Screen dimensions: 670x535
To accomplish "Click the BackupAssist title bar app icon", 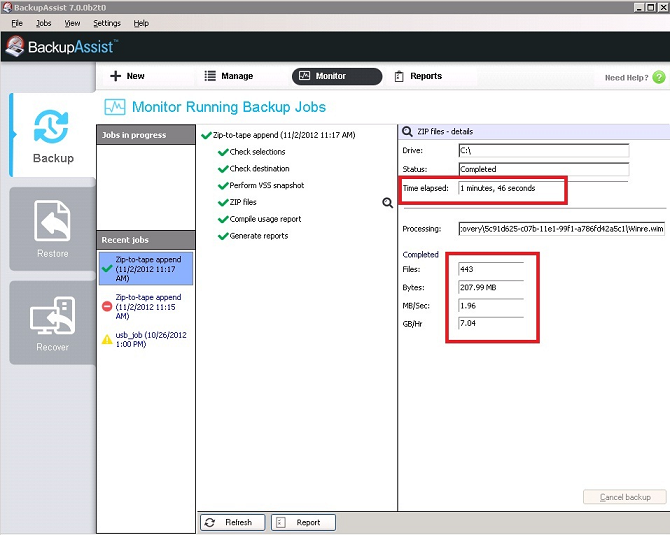I will [x=6, y=7].
